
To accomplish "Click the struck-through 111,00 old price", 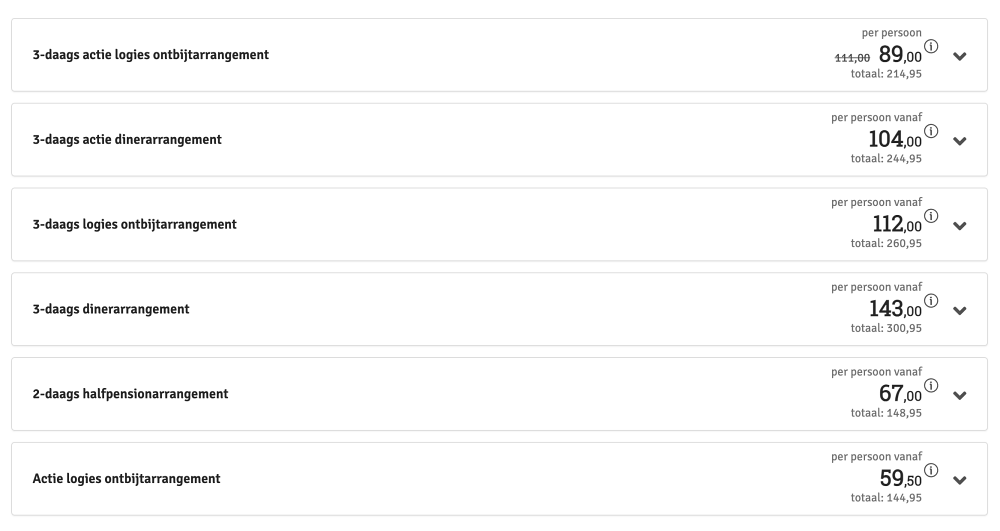I will click(852, 58).
